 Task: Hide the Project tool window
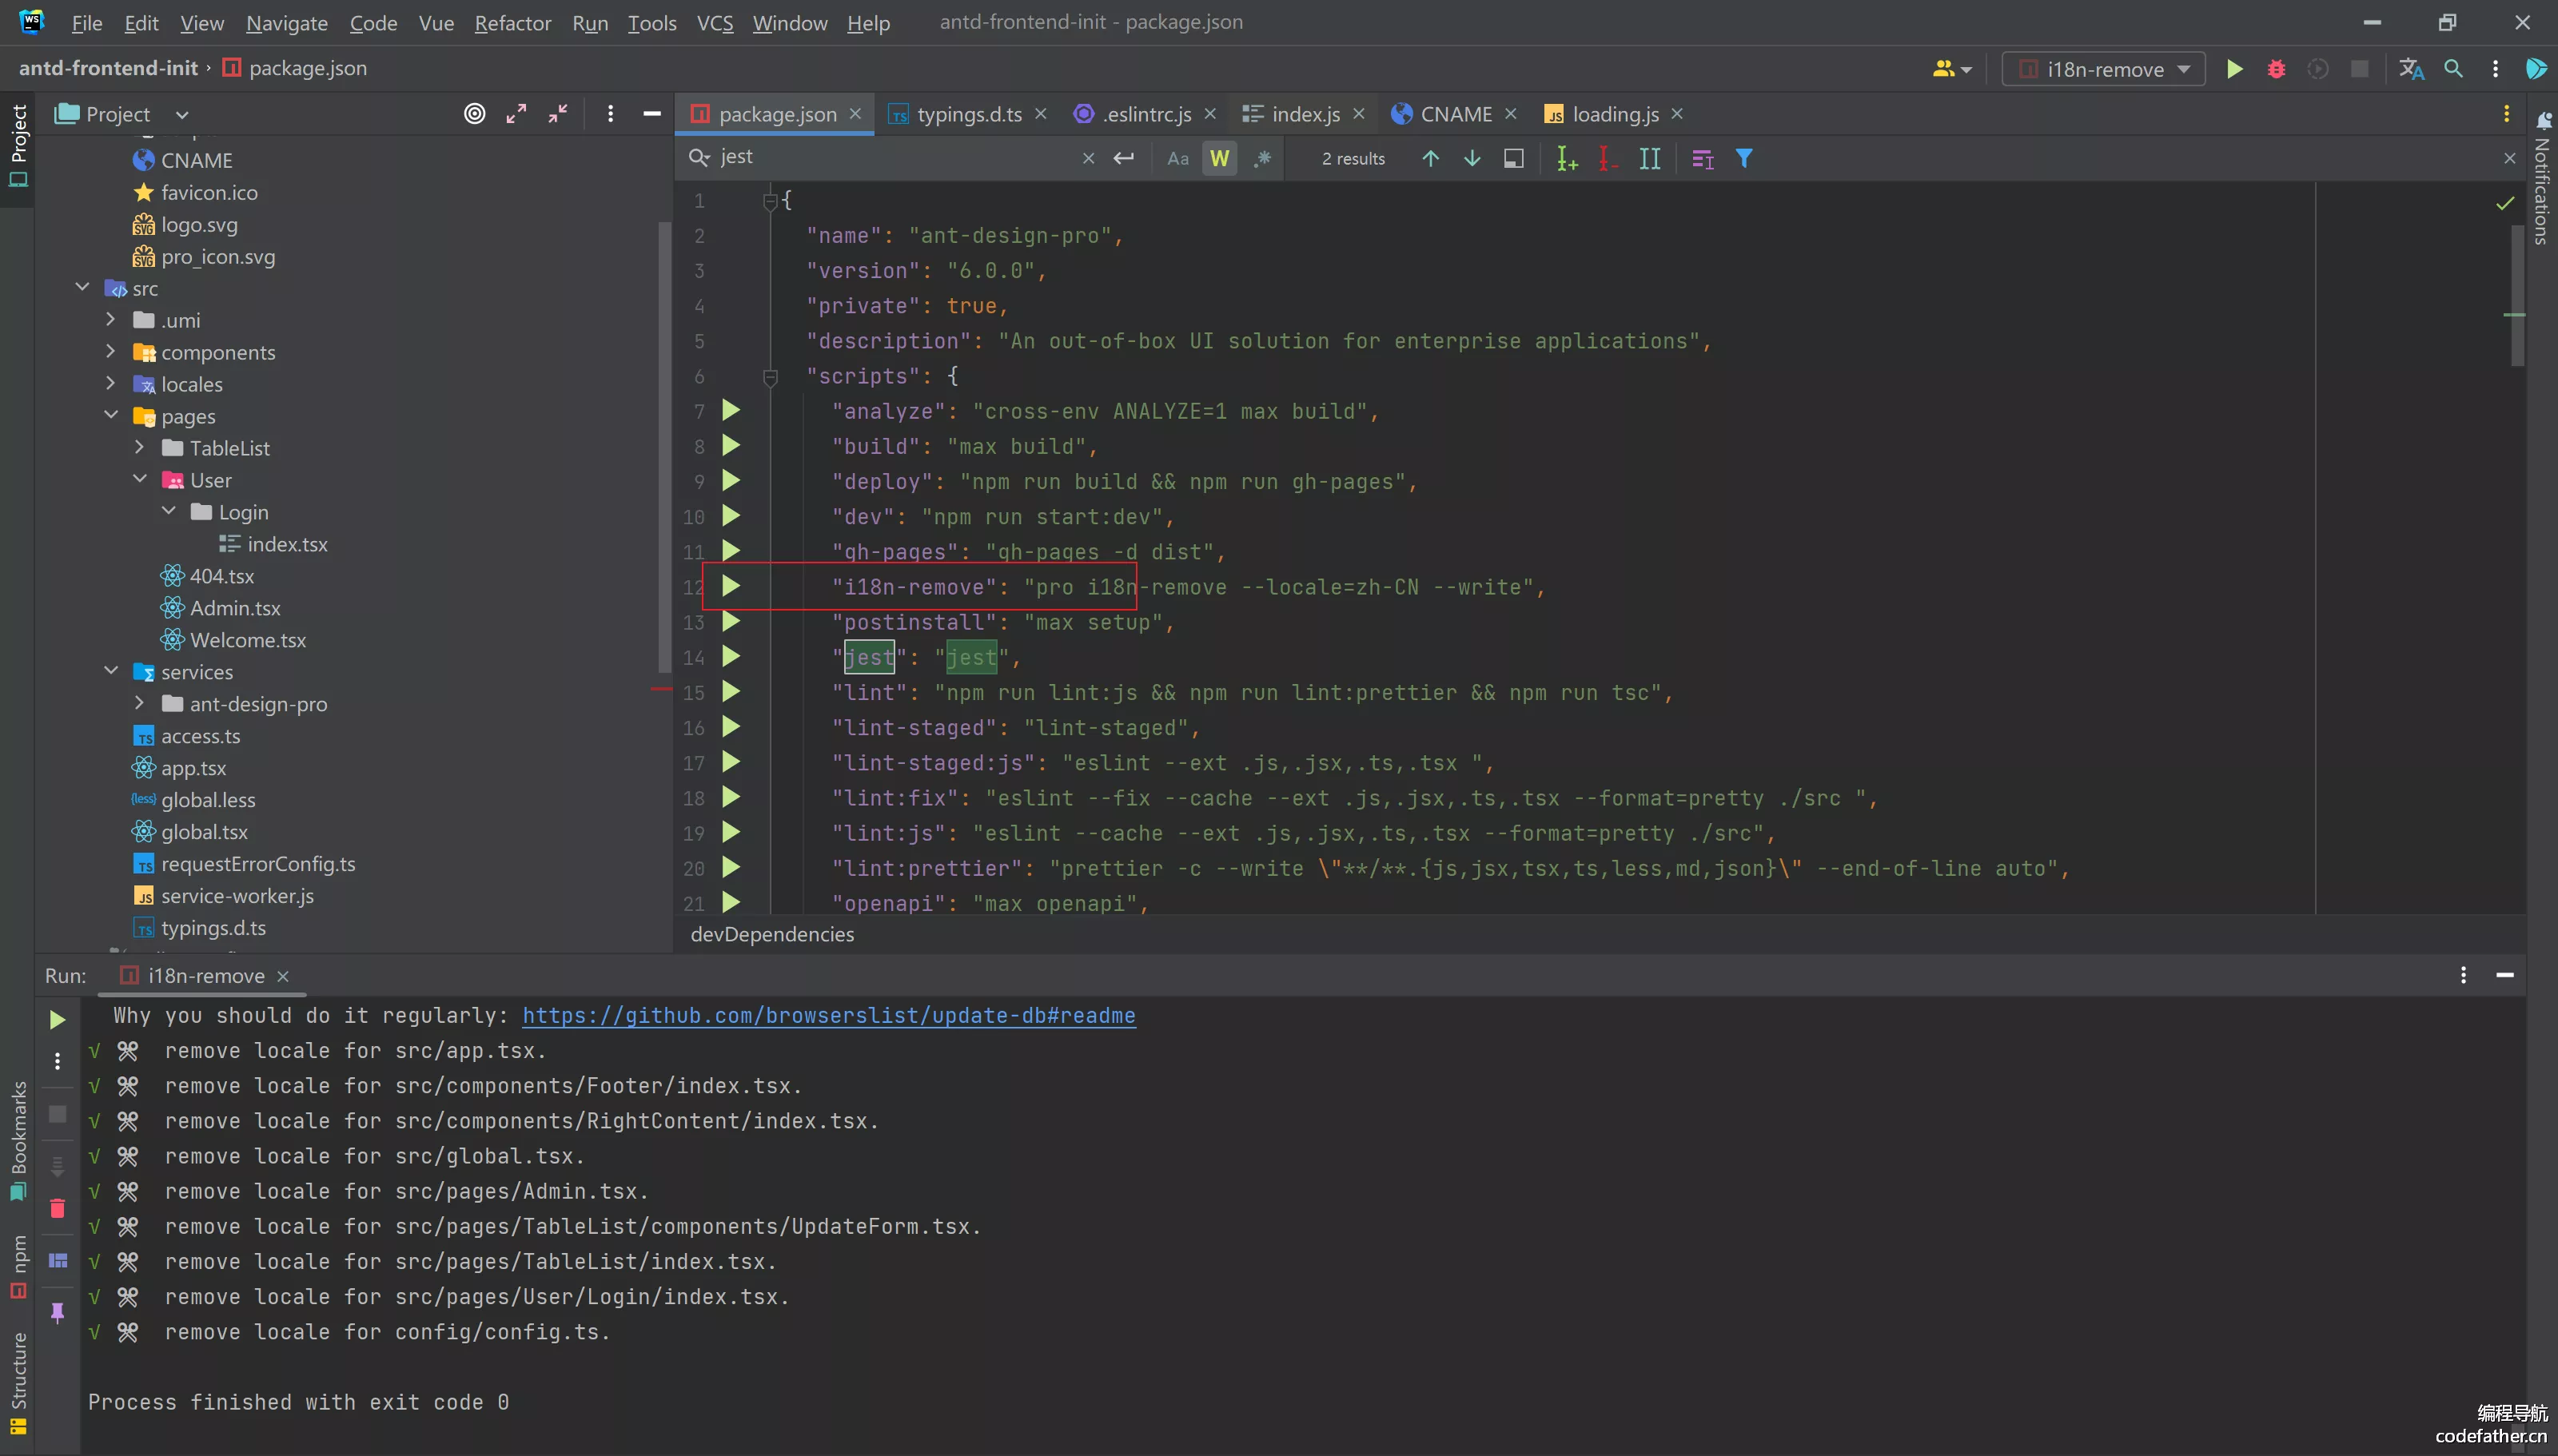(x=652, y=114)
